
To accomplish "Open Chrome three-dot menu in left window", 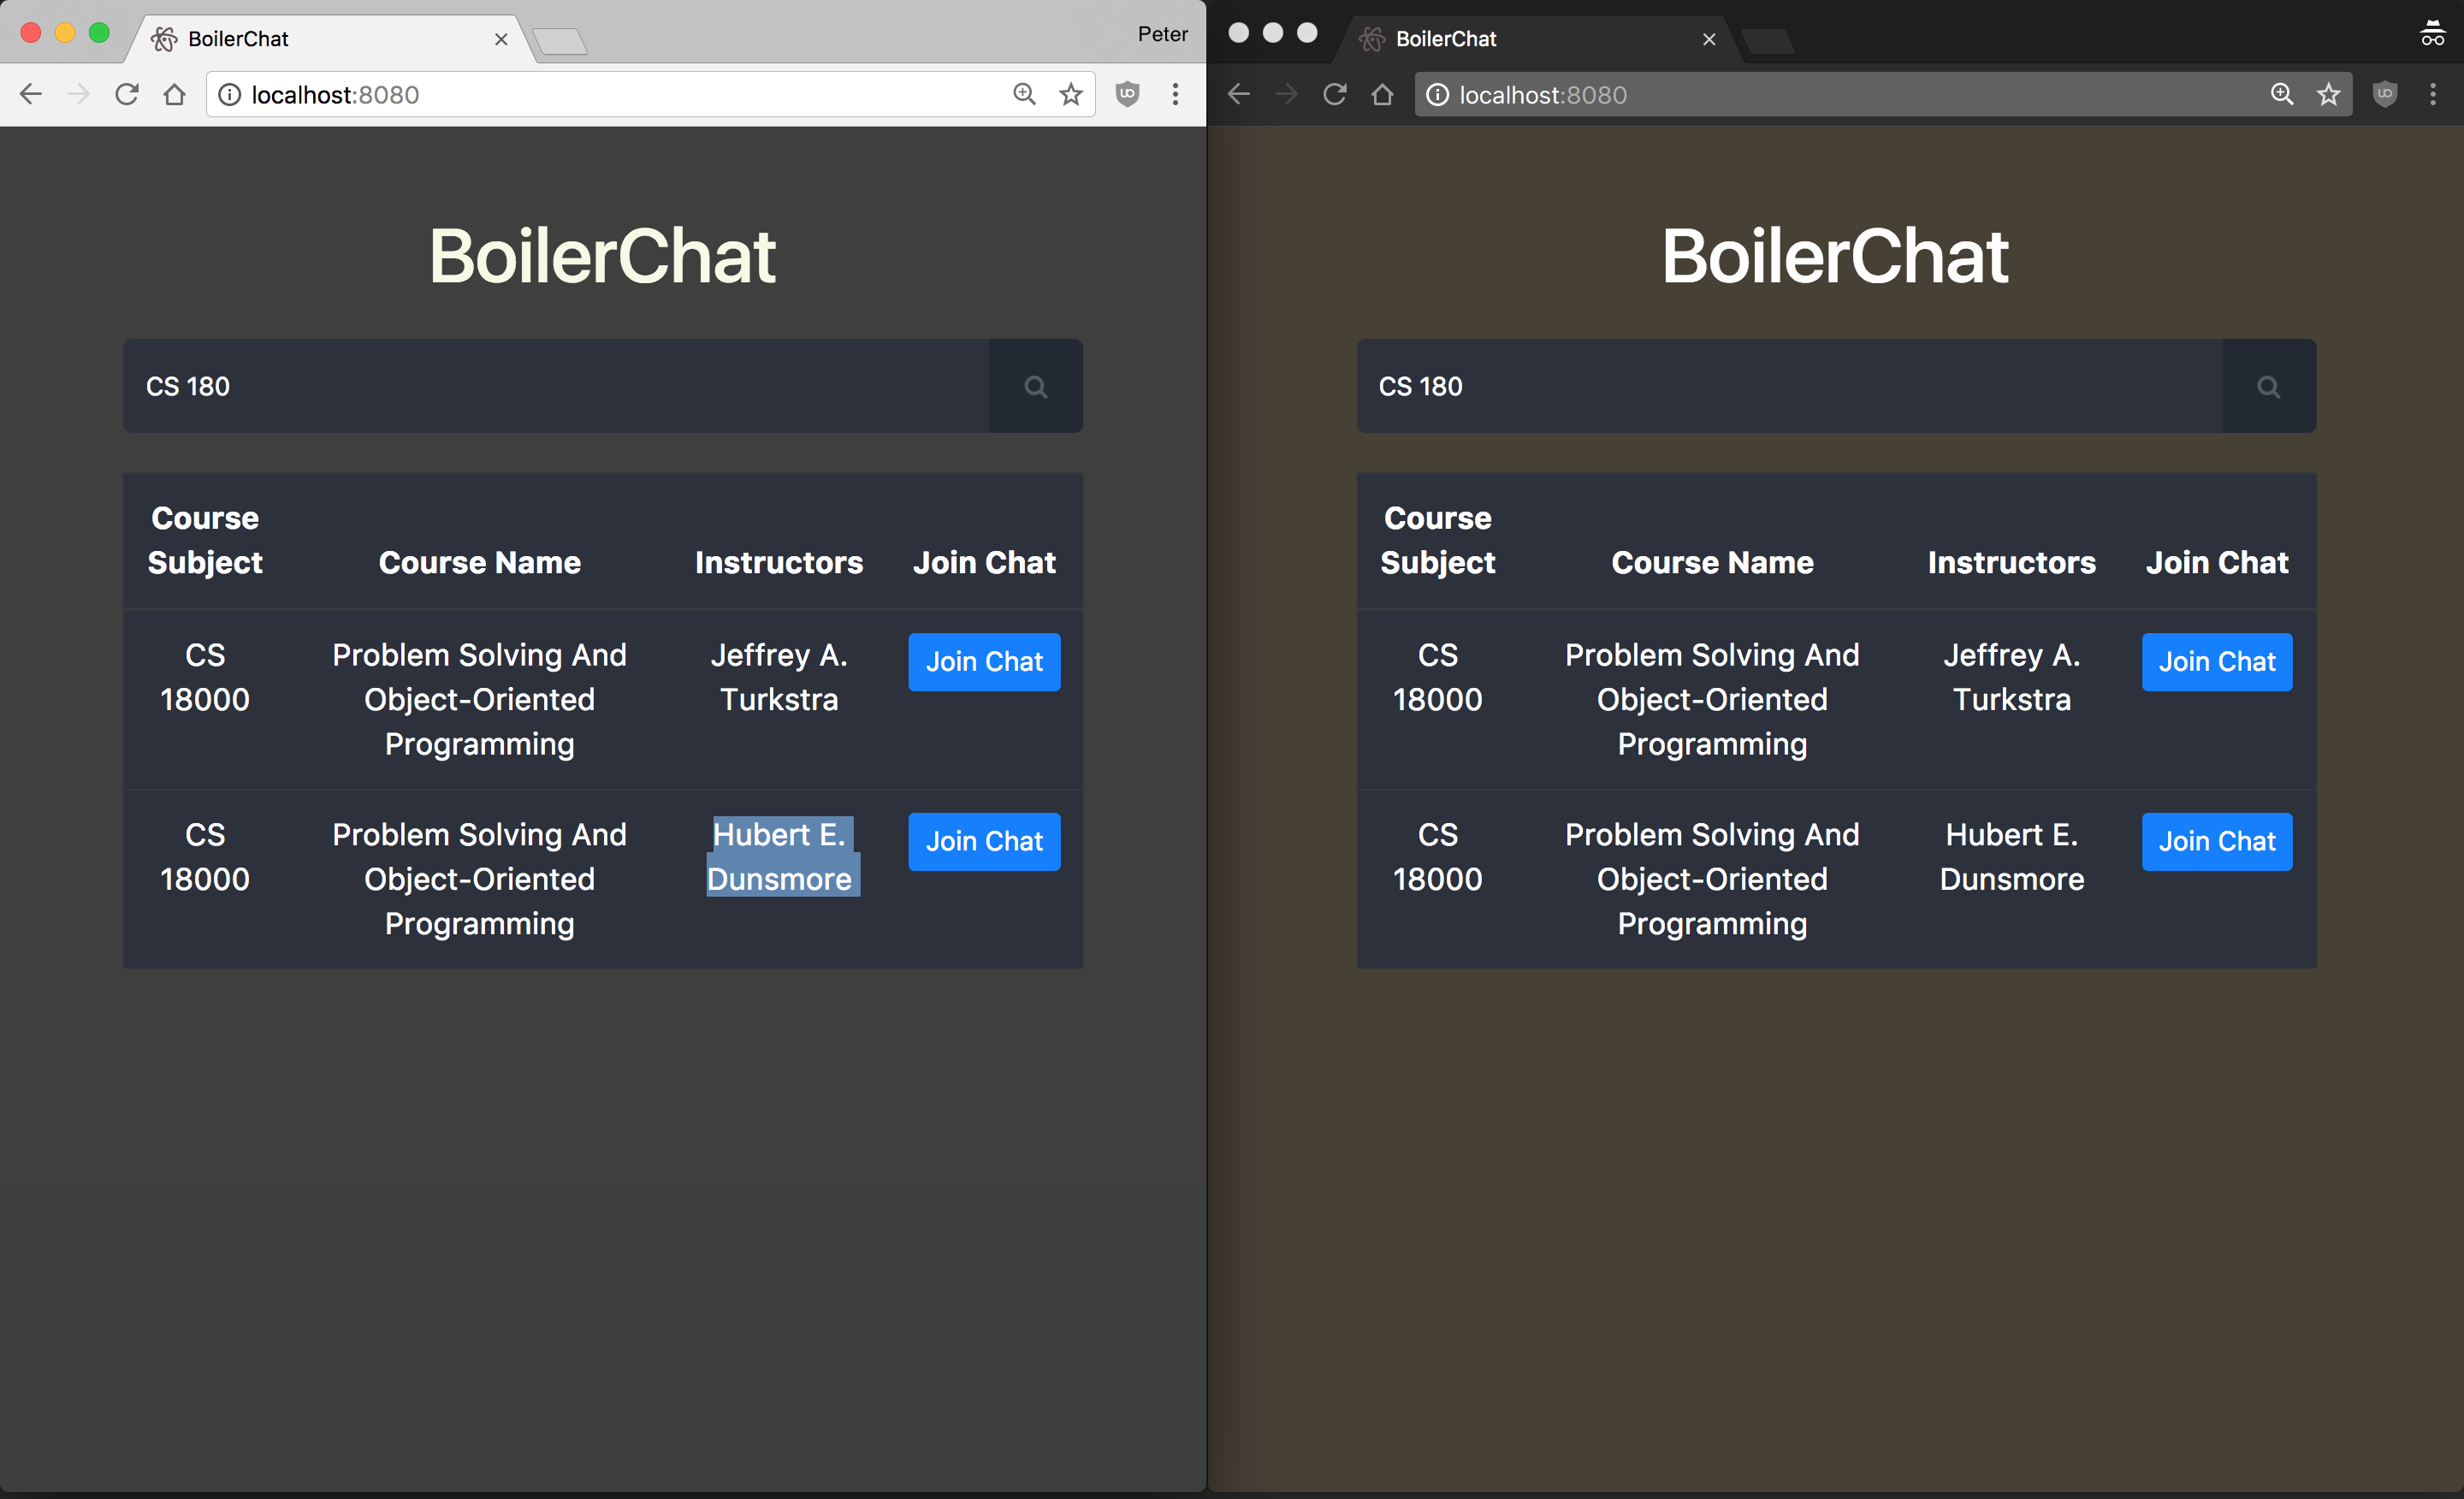I will [1175, 95].
